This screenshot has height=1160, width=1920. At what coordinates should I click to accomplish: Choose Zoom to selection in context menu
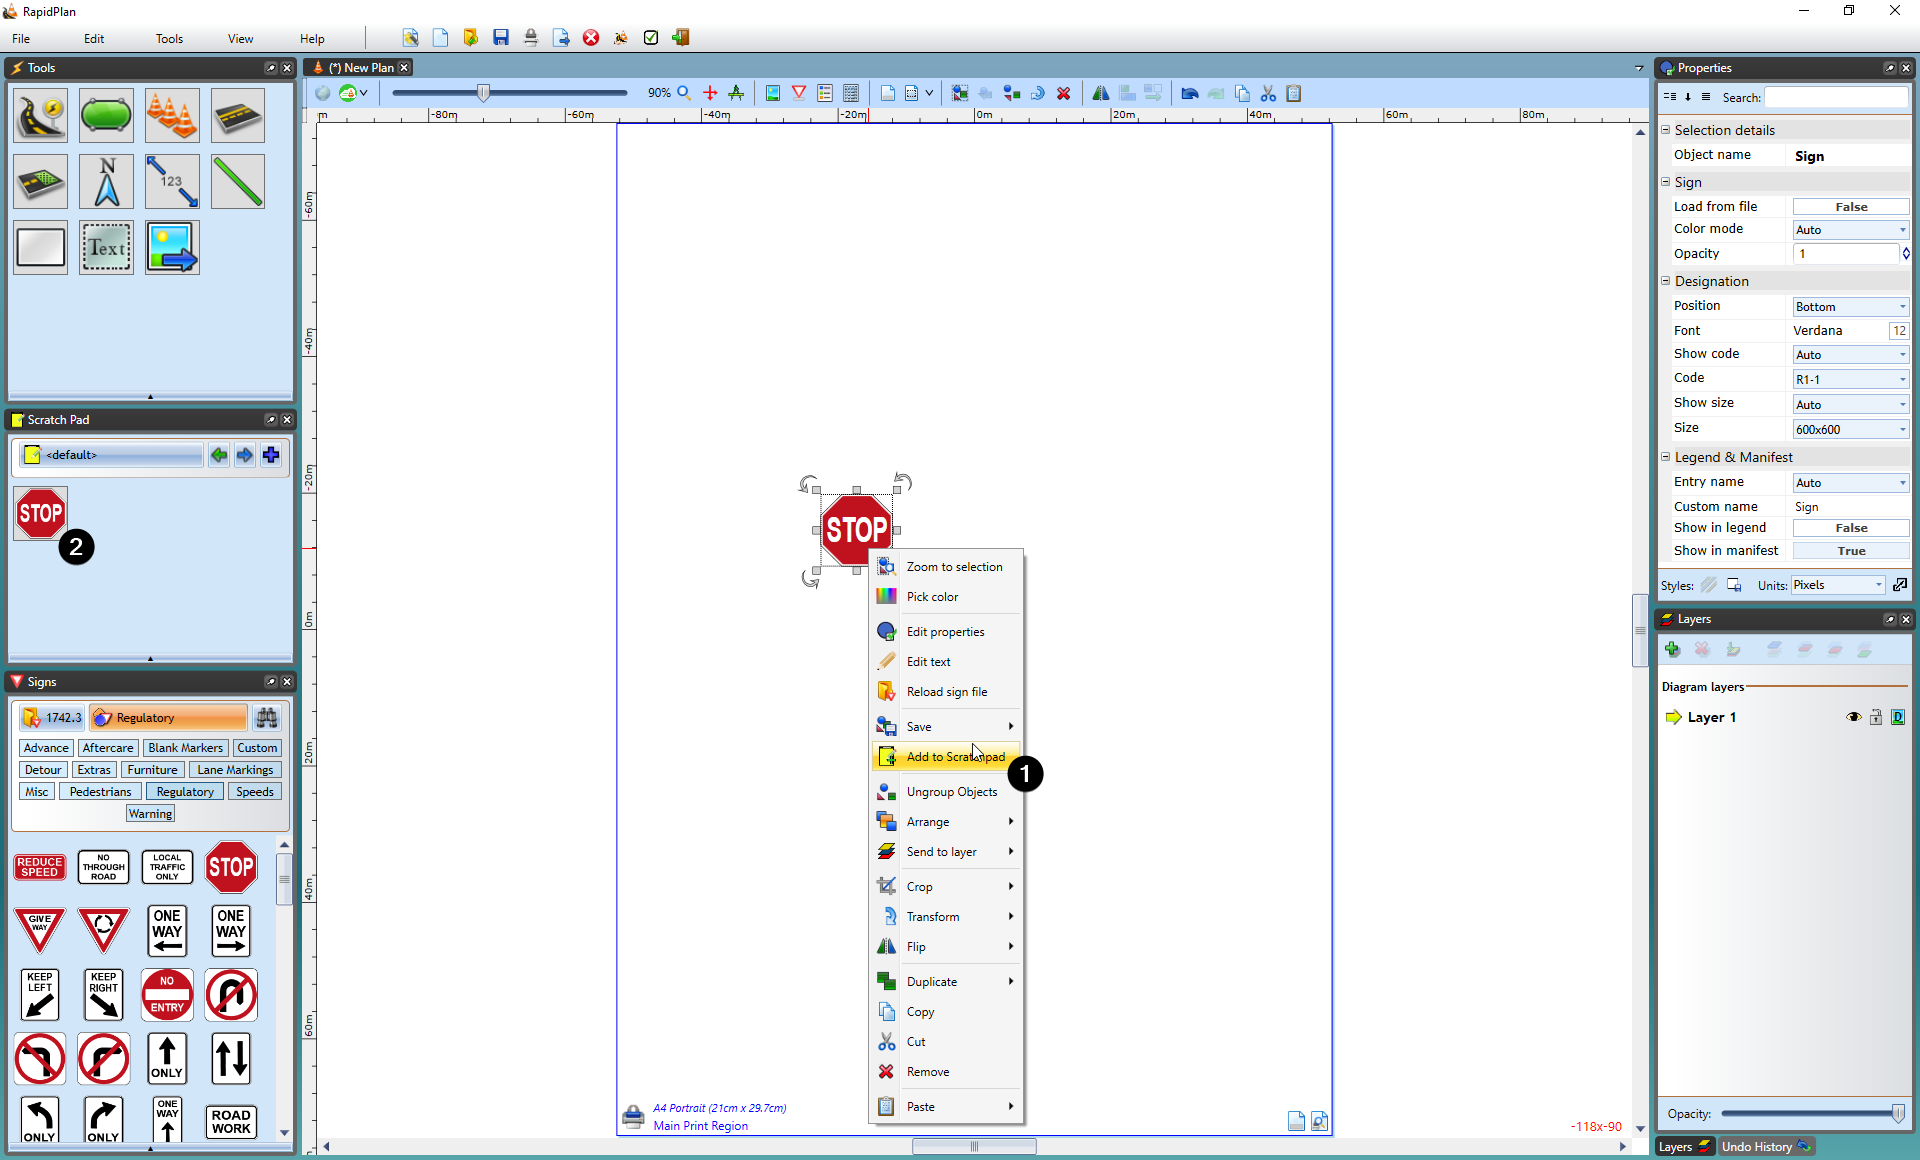pyautogui.click(x=946, y=567)
